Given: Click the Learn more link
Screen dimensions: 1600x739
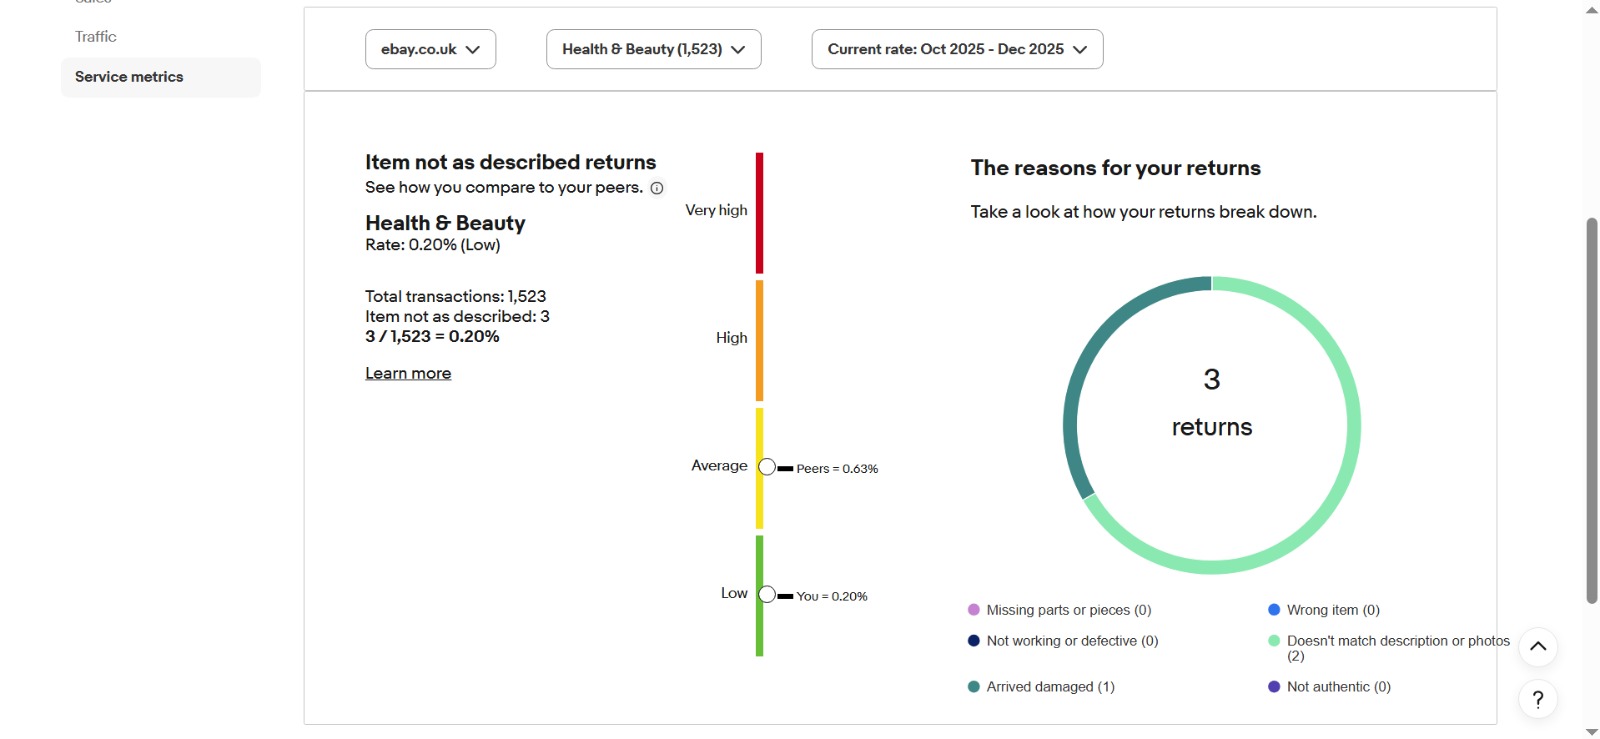Looking at the screenshot, I should click(408, 373).
